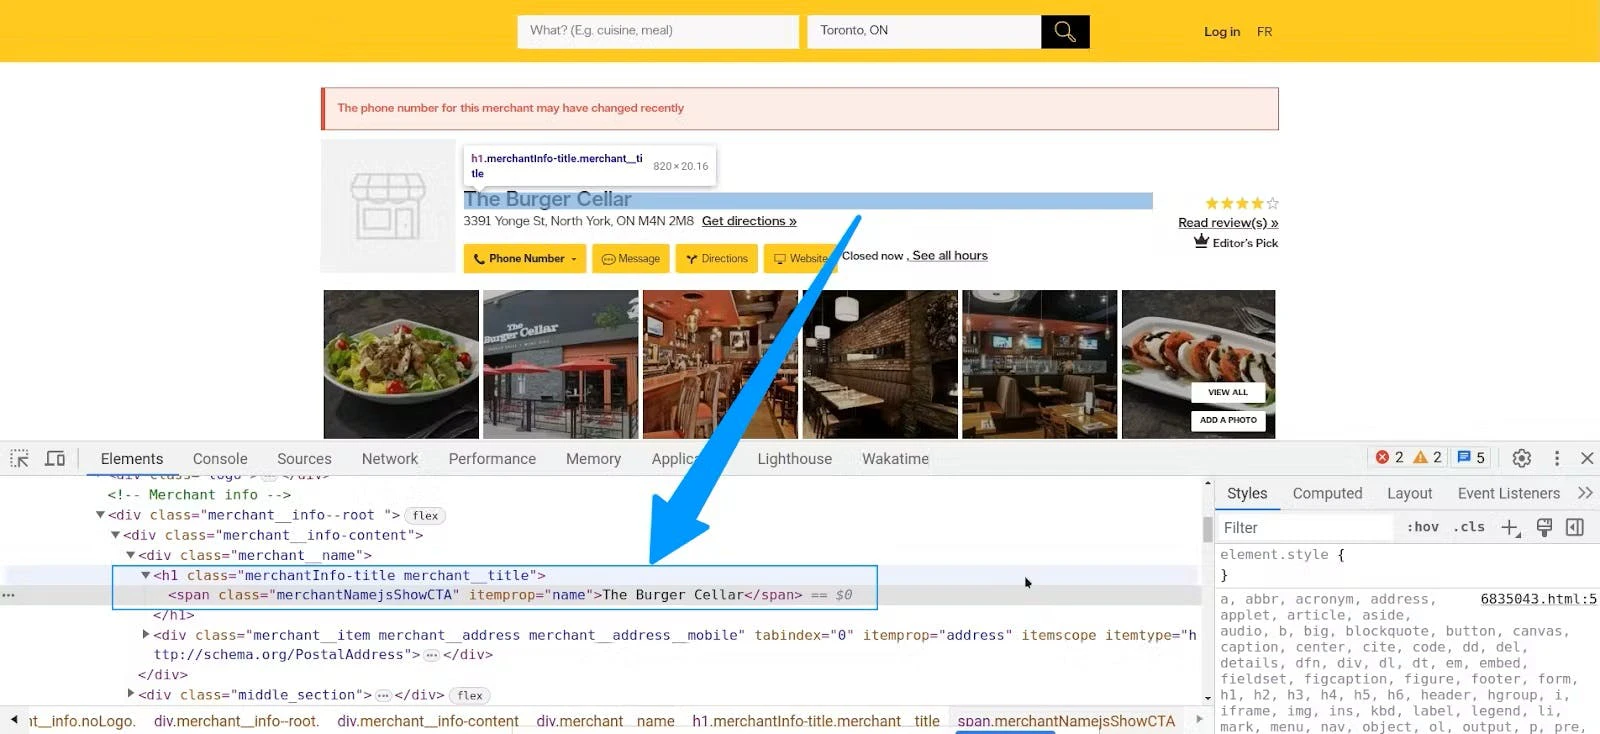Open the salad photo thumbnail
Viewport: 1600px width, 734px height.
coord(401,364)
